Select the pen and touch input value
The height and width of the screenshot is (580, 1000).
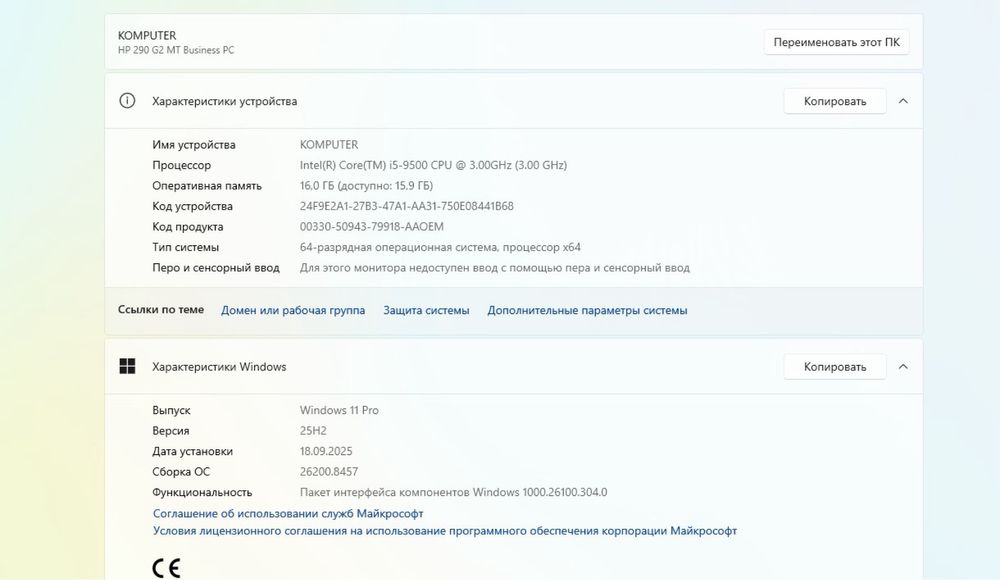pos(495,268)
